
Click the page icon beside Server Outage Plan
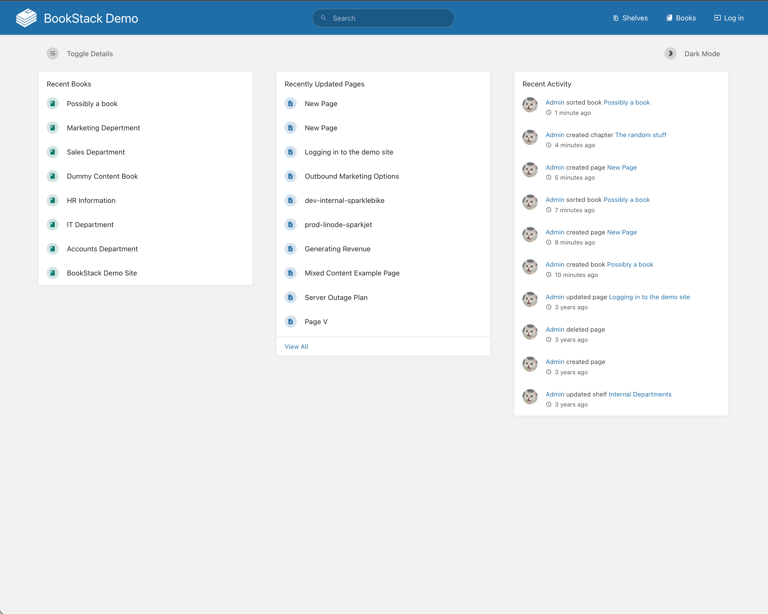click(291, 297)
